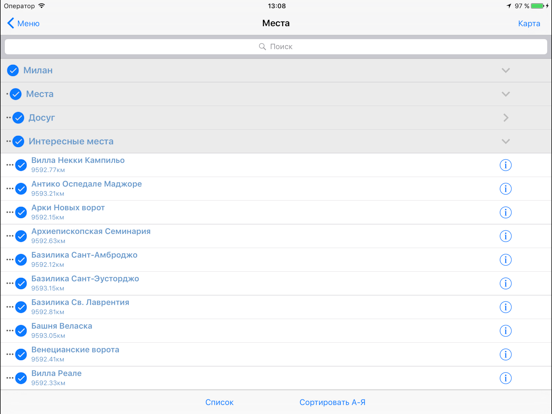View info for Базилика Сант-Эусторджо

click(506, 283)
